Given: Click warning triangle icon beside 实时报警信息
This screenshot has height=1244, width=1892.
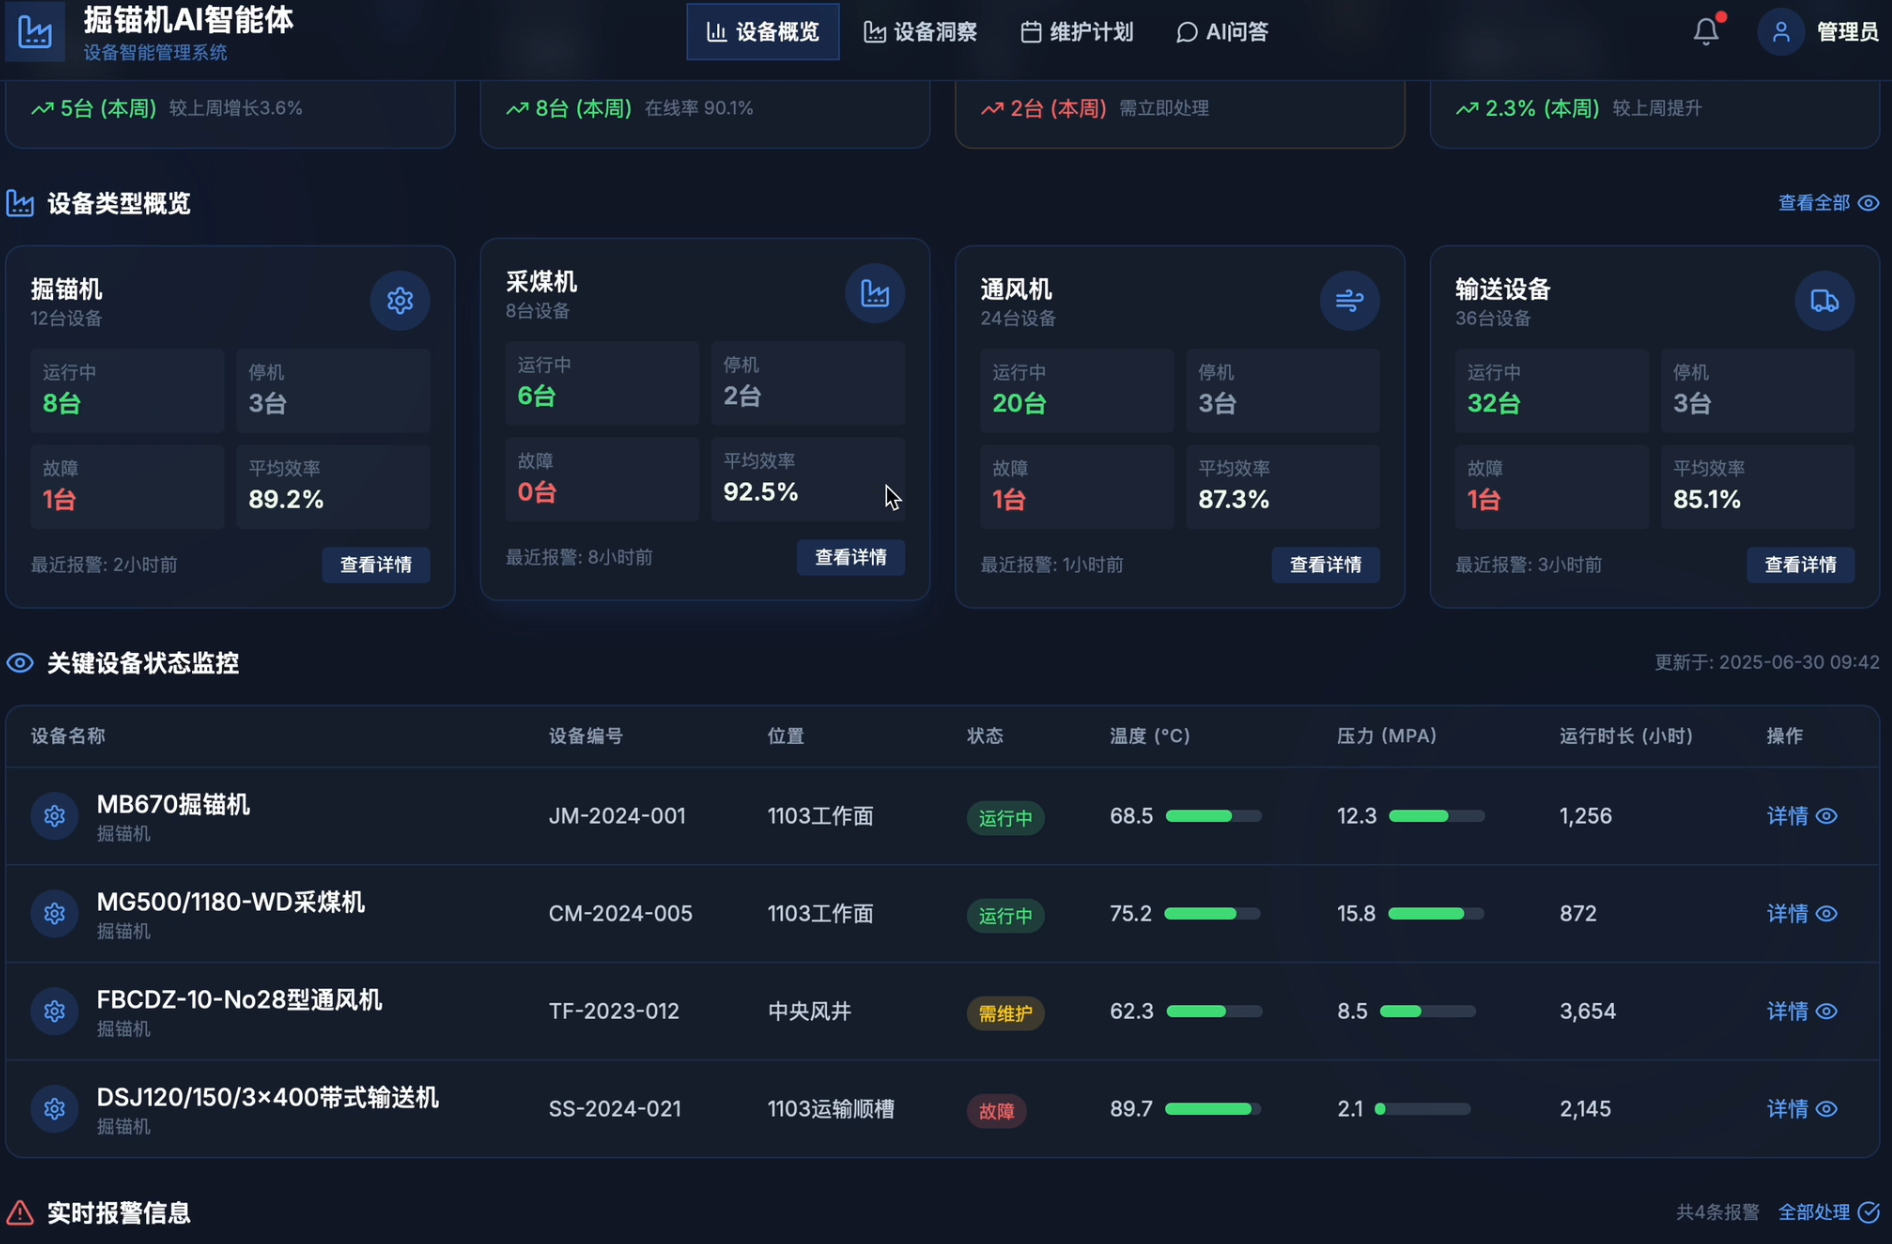Looking at the screenshot, I should (x=20, y=1213).
